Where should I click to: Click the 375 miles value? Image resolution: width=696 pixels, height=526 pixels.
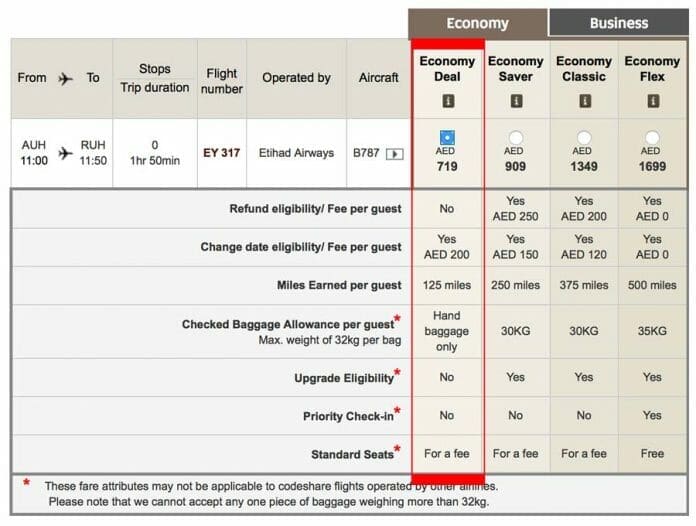coord(584,285)
